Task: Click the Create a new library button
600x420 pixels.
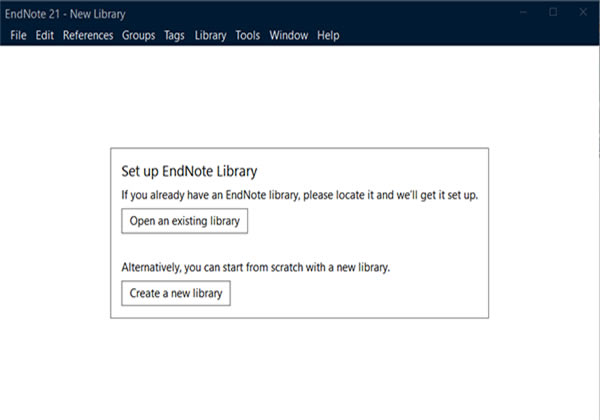Action: click(176, 294)
